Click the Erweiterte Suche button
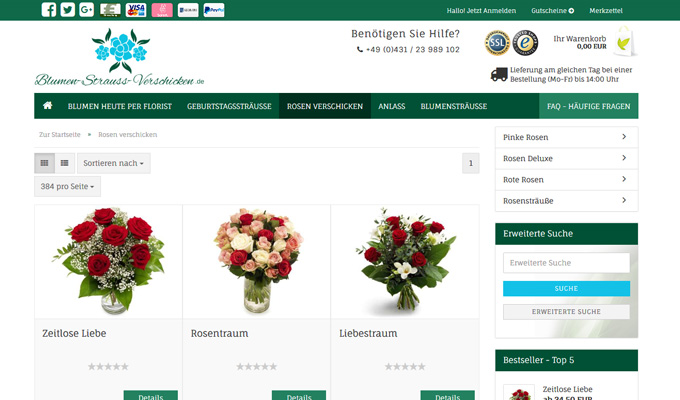 (x=566, y=311)
